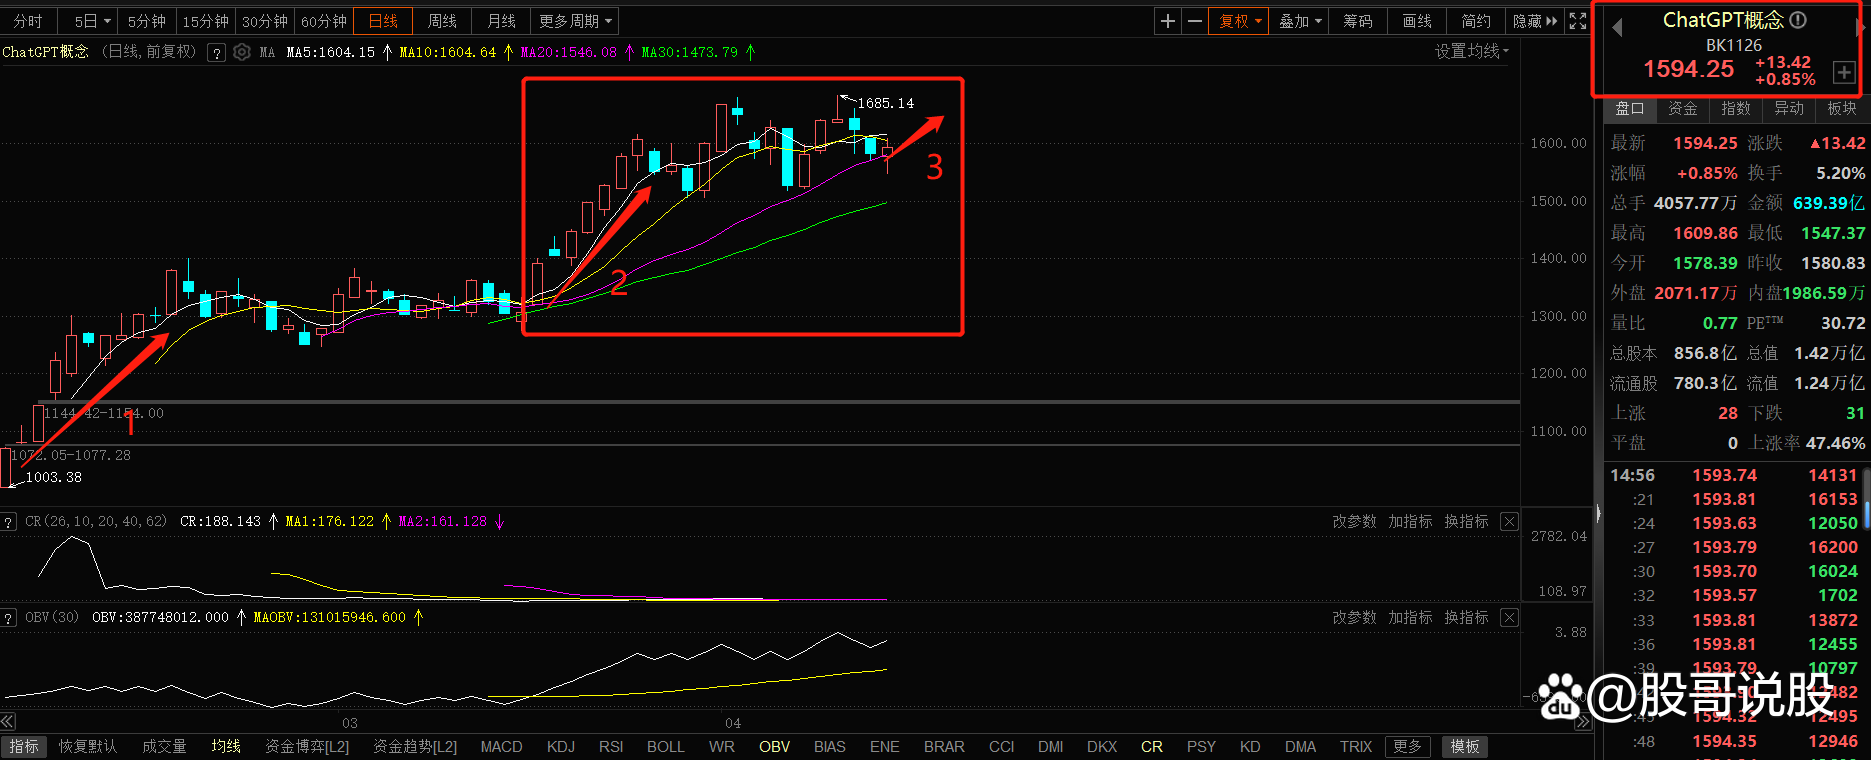Screen dimensions: 1871x760
Task: Open MA settings gear icon
Action: tap(242, 53)
